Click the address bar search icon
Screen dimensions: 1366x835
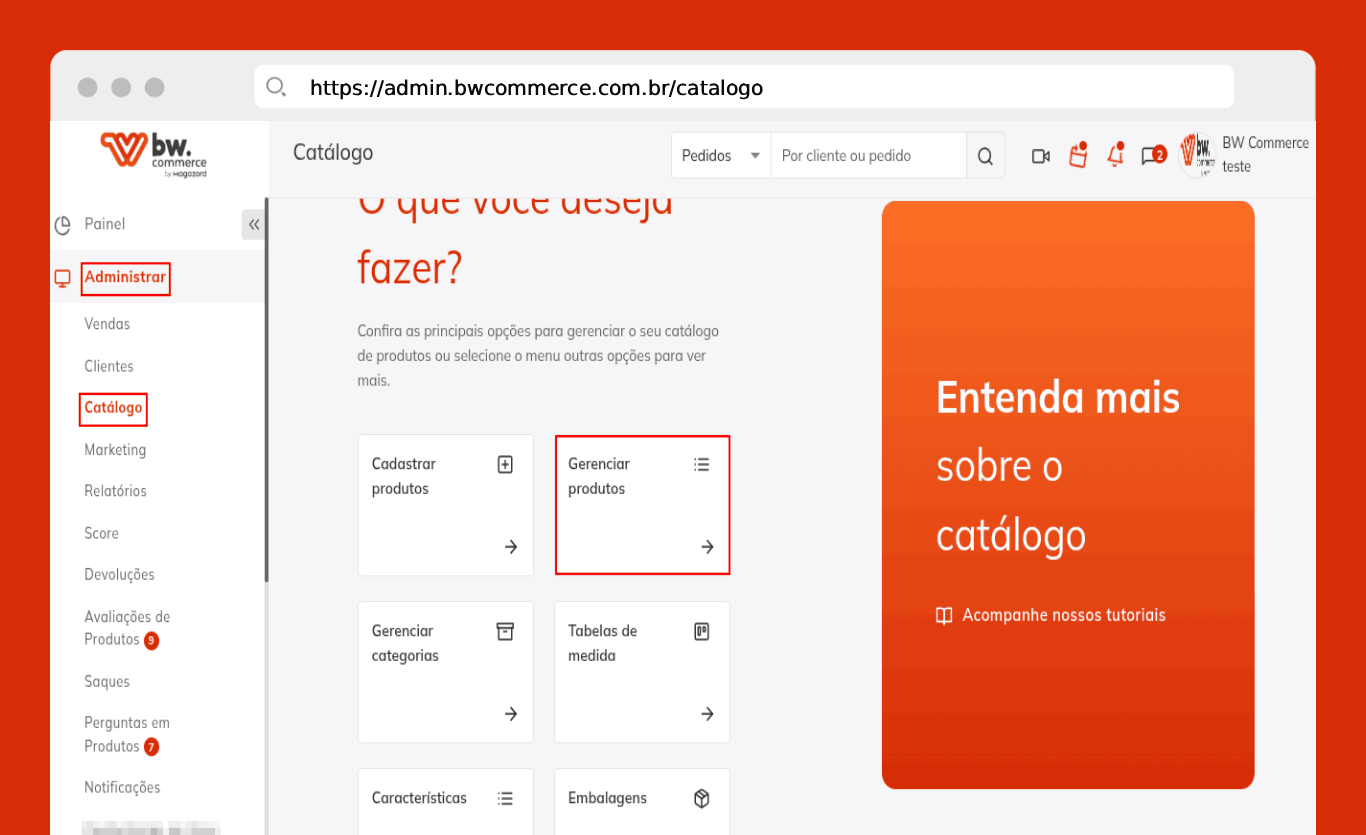(x=276, y=87)
